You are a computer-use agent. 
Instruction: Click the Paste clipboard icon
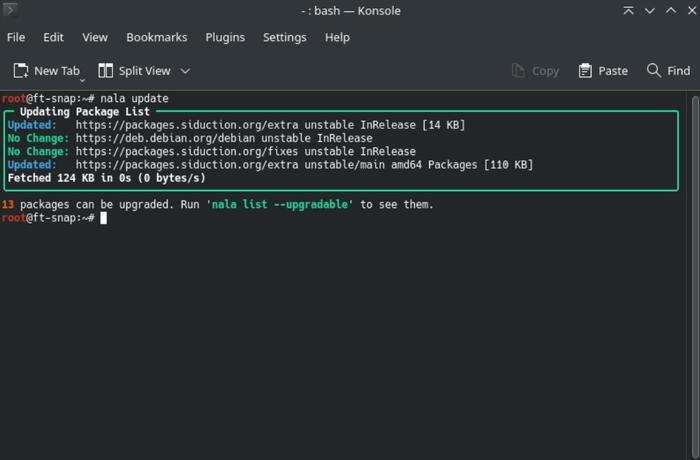[x=585, y=71]
